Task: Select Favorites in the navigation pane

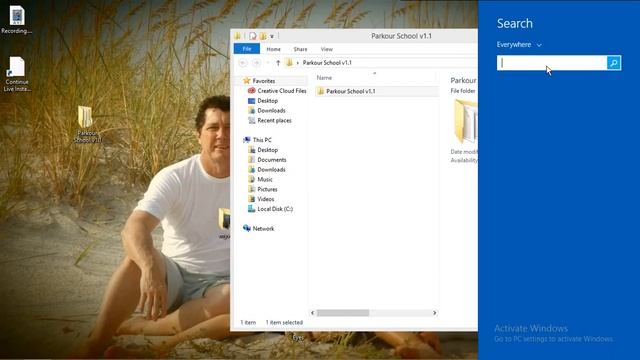Action: click(x=264, y=81)
